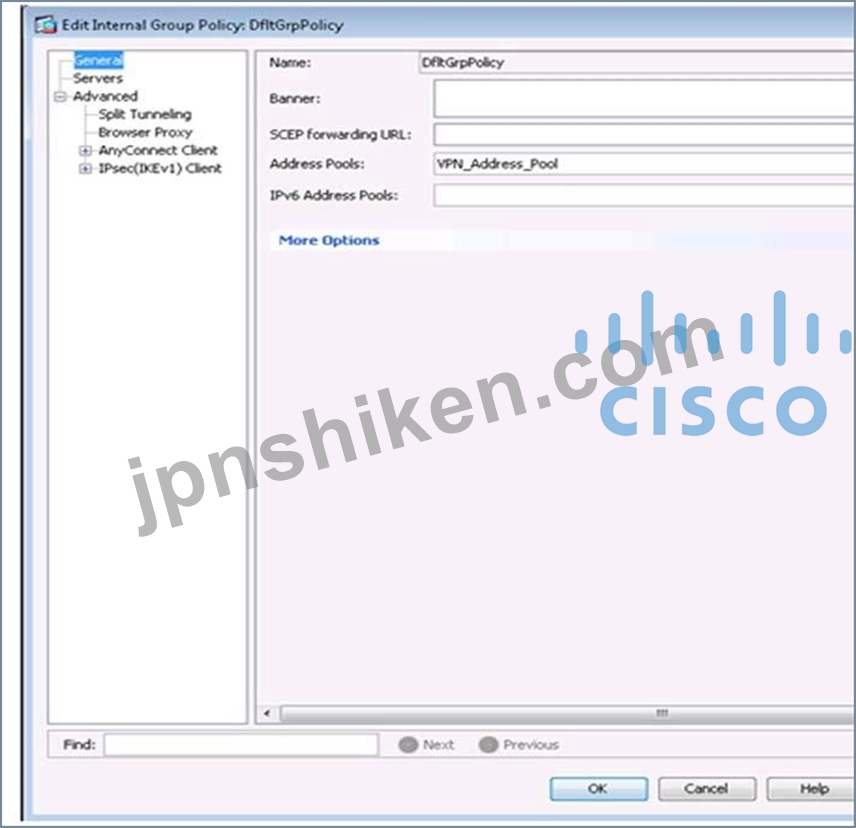Screen dimensions: 856x828
Task: Click the horizontal scrollbar thumb
Action: point(568,713)
